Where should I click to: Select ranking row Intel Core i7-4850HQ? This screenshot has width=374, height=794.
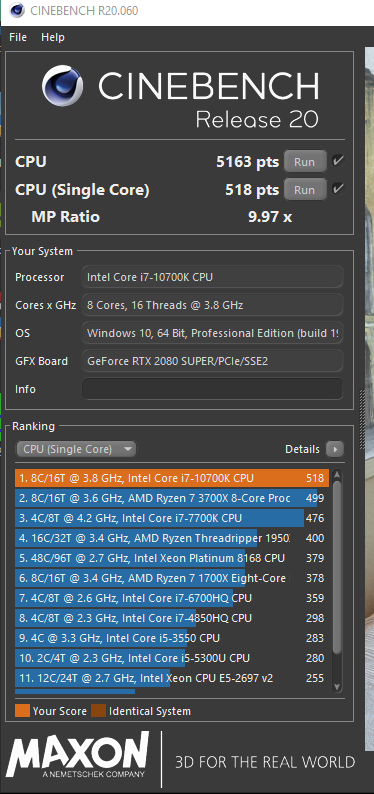point(172,618)
